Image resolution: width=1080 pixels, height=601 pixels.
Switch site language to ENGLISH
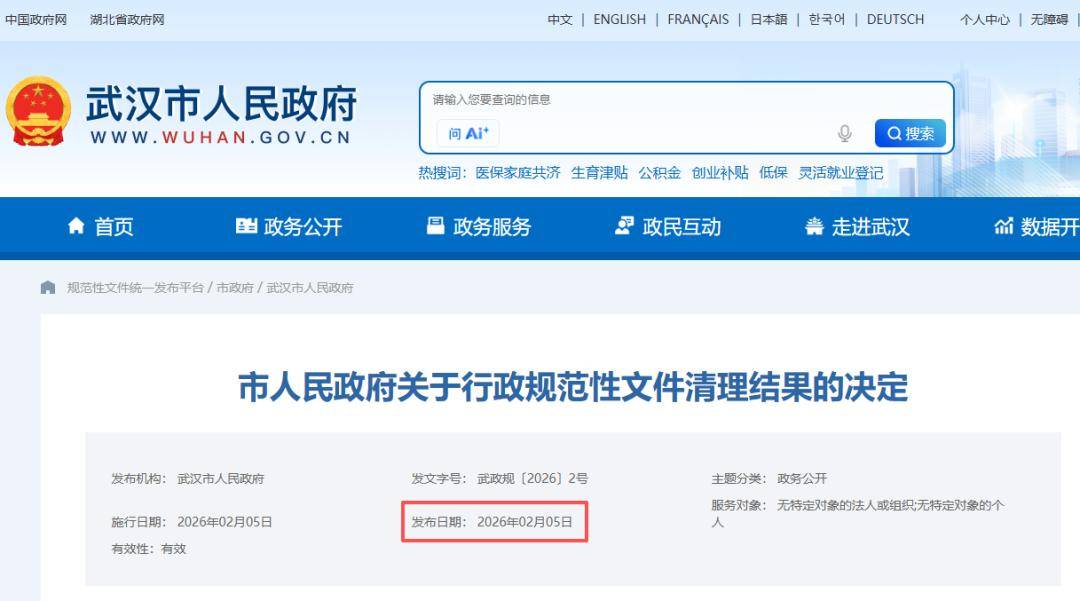620,19
